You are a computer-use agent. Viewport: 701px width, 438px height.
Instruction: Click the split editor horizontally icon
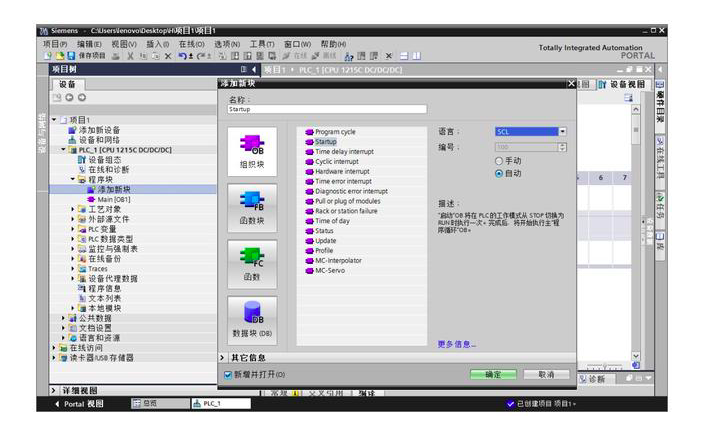(404, 56)
